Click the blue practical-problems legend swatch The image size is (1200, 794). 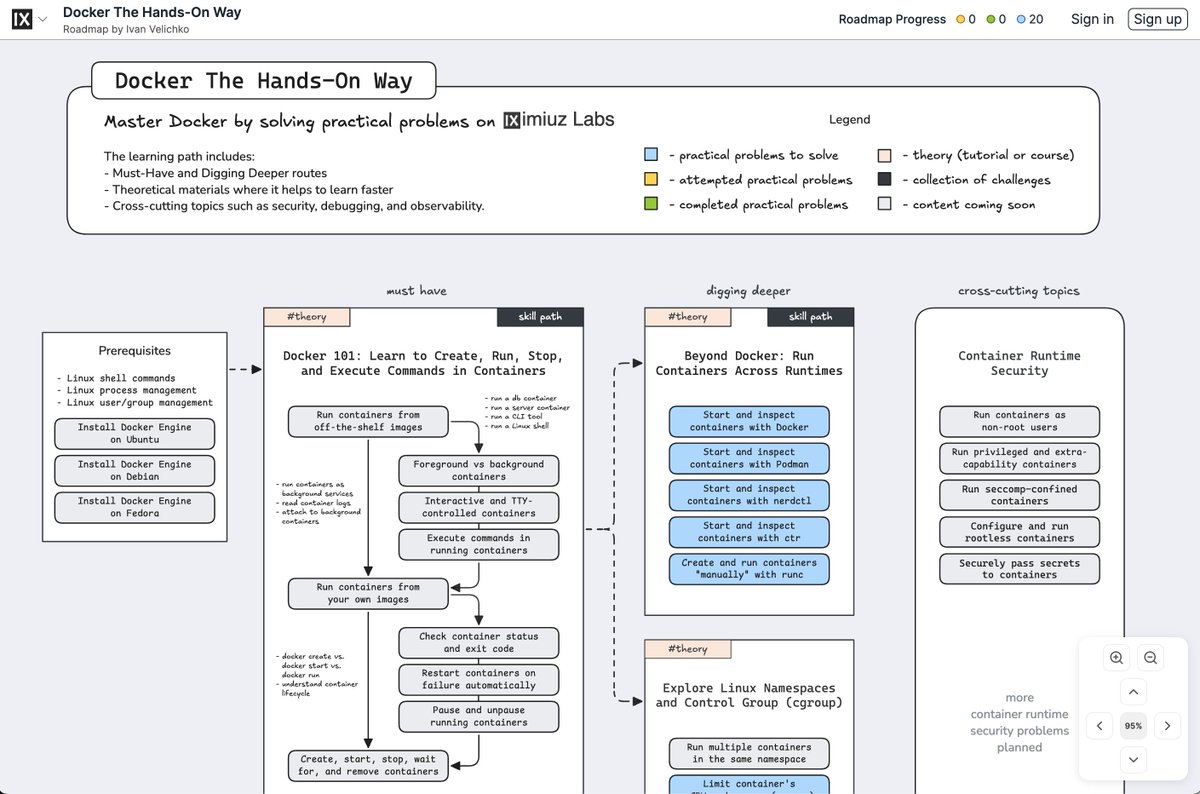tap(651, 154)
